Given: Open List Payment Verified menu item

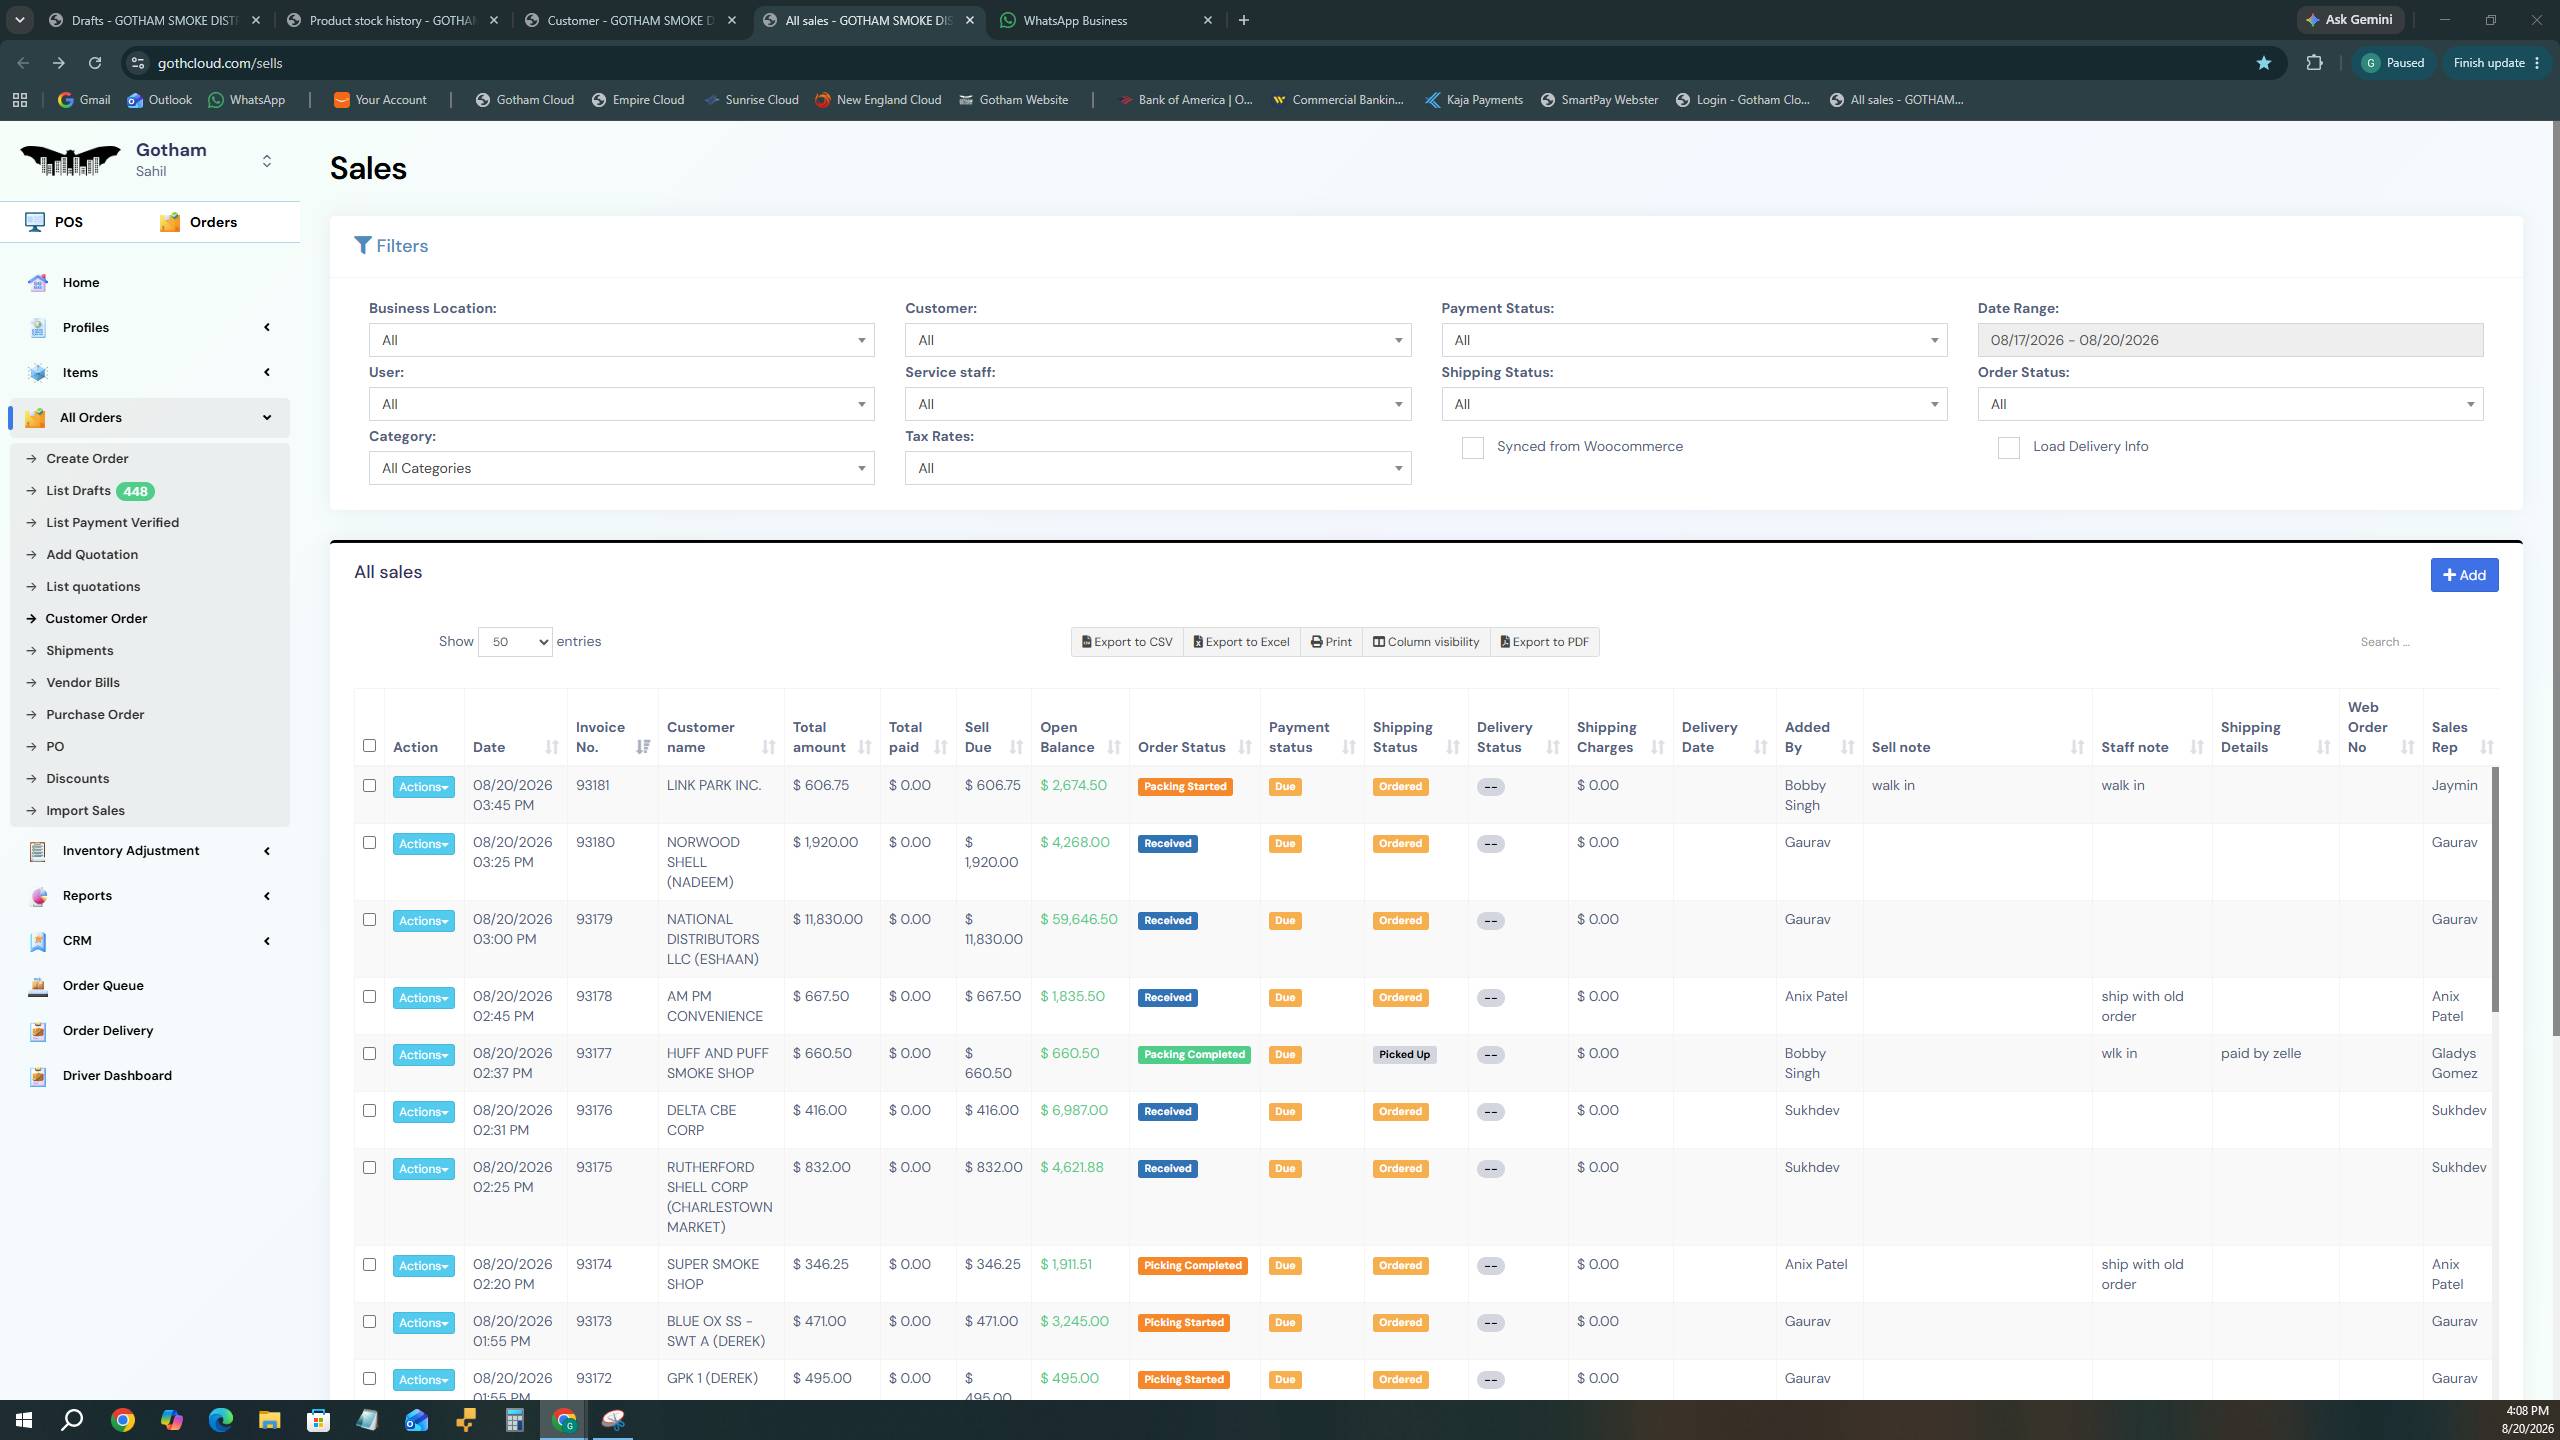Looking at the screenshot, I should [112, 523].
